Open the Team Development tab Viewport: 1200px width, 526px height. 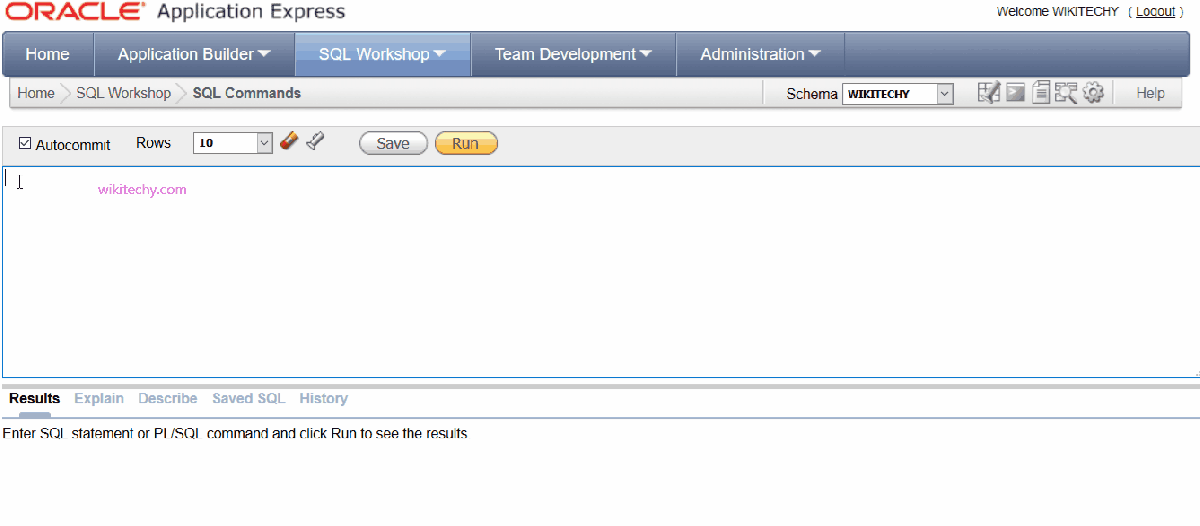click(573, 54)
